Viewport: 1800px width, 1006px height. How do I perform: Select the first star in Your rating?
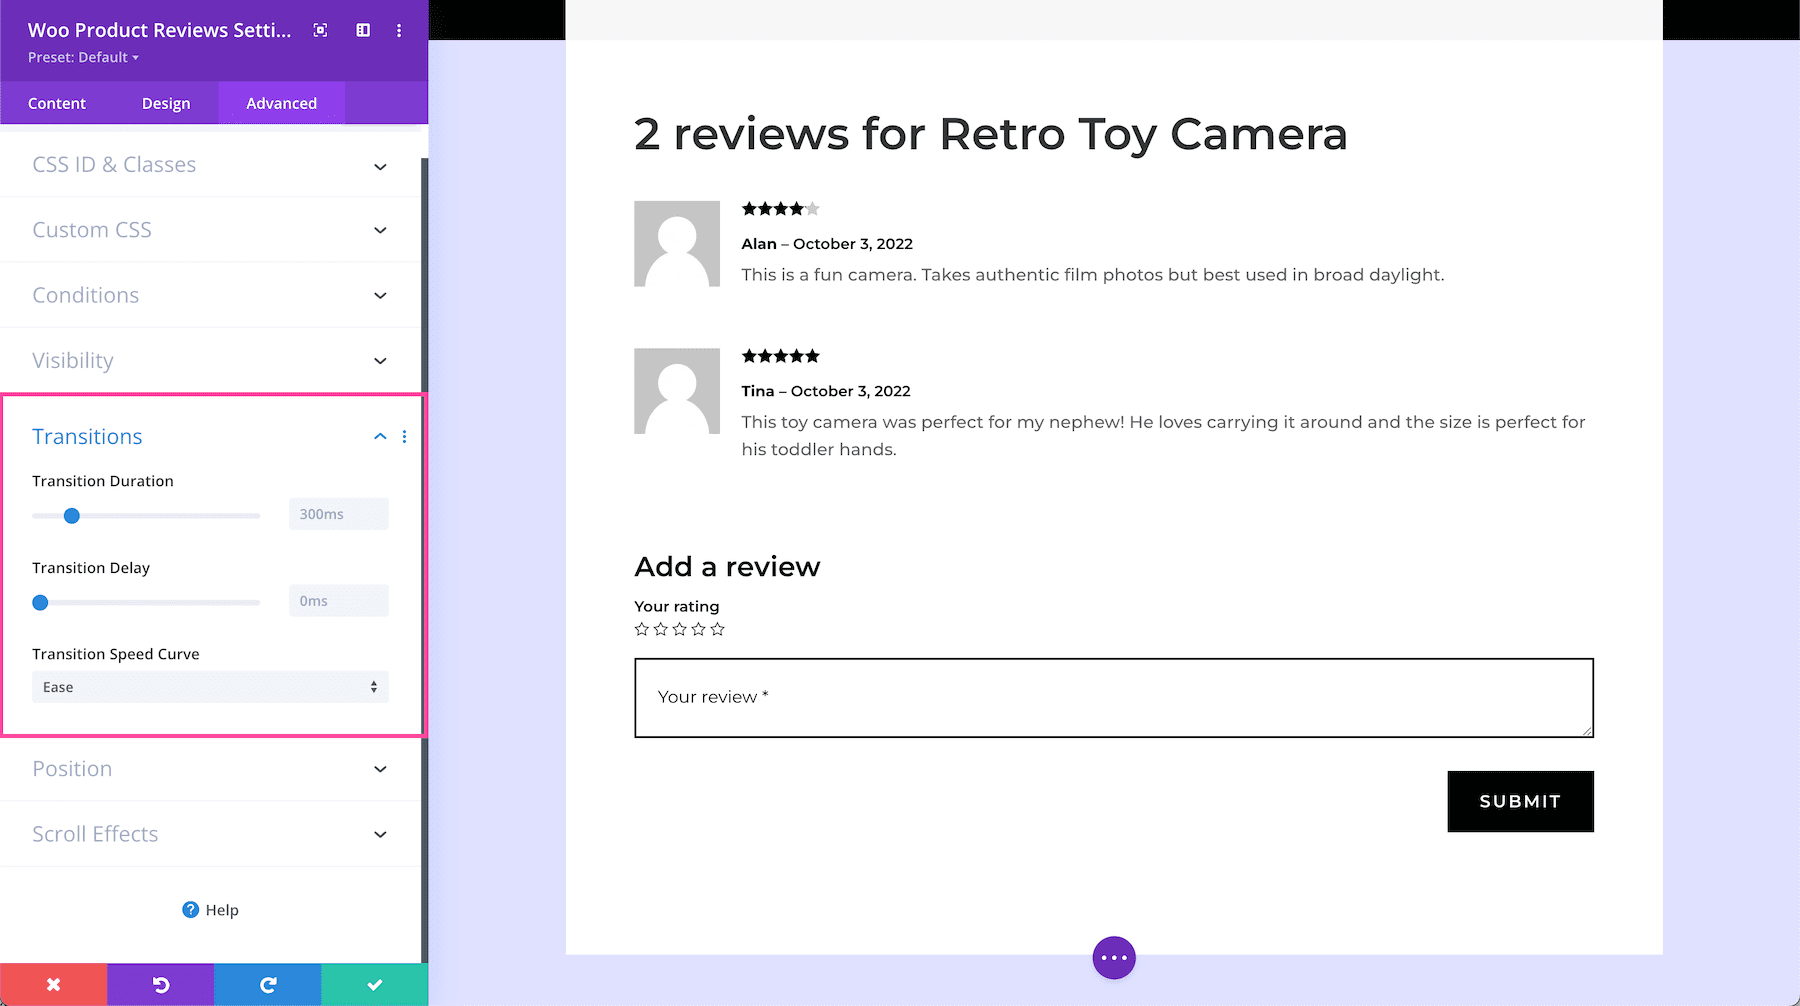point(642,629)
